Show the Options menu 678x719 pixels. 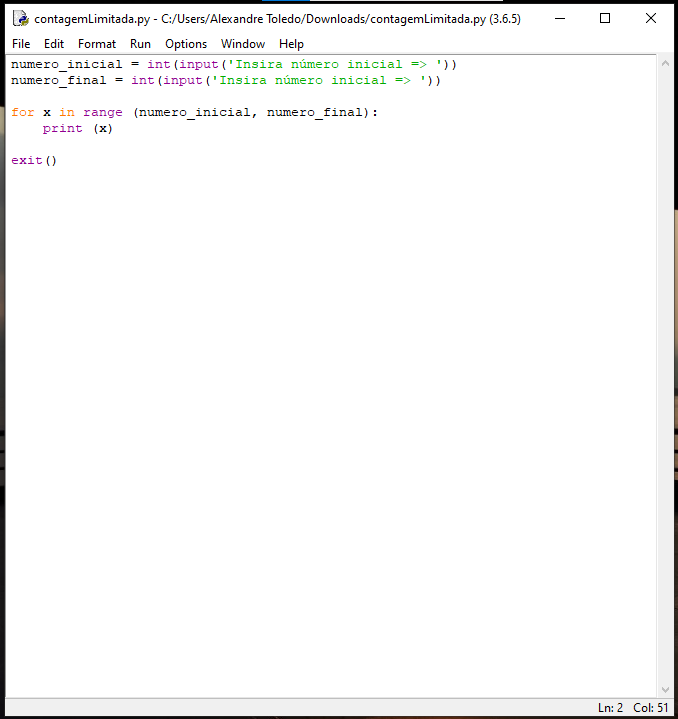pyautogui.click(x=186, y=44)
